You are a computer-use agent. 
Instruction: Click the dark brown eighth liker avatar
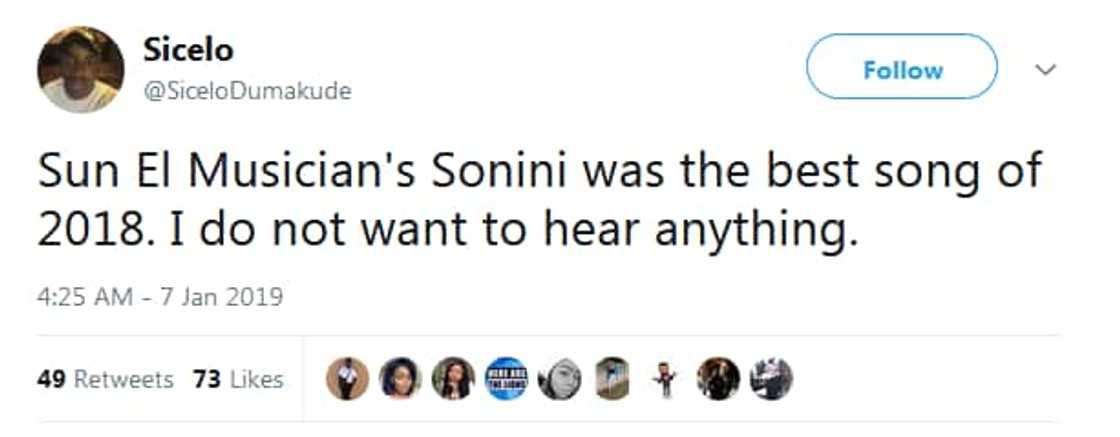tap(718, 379)
